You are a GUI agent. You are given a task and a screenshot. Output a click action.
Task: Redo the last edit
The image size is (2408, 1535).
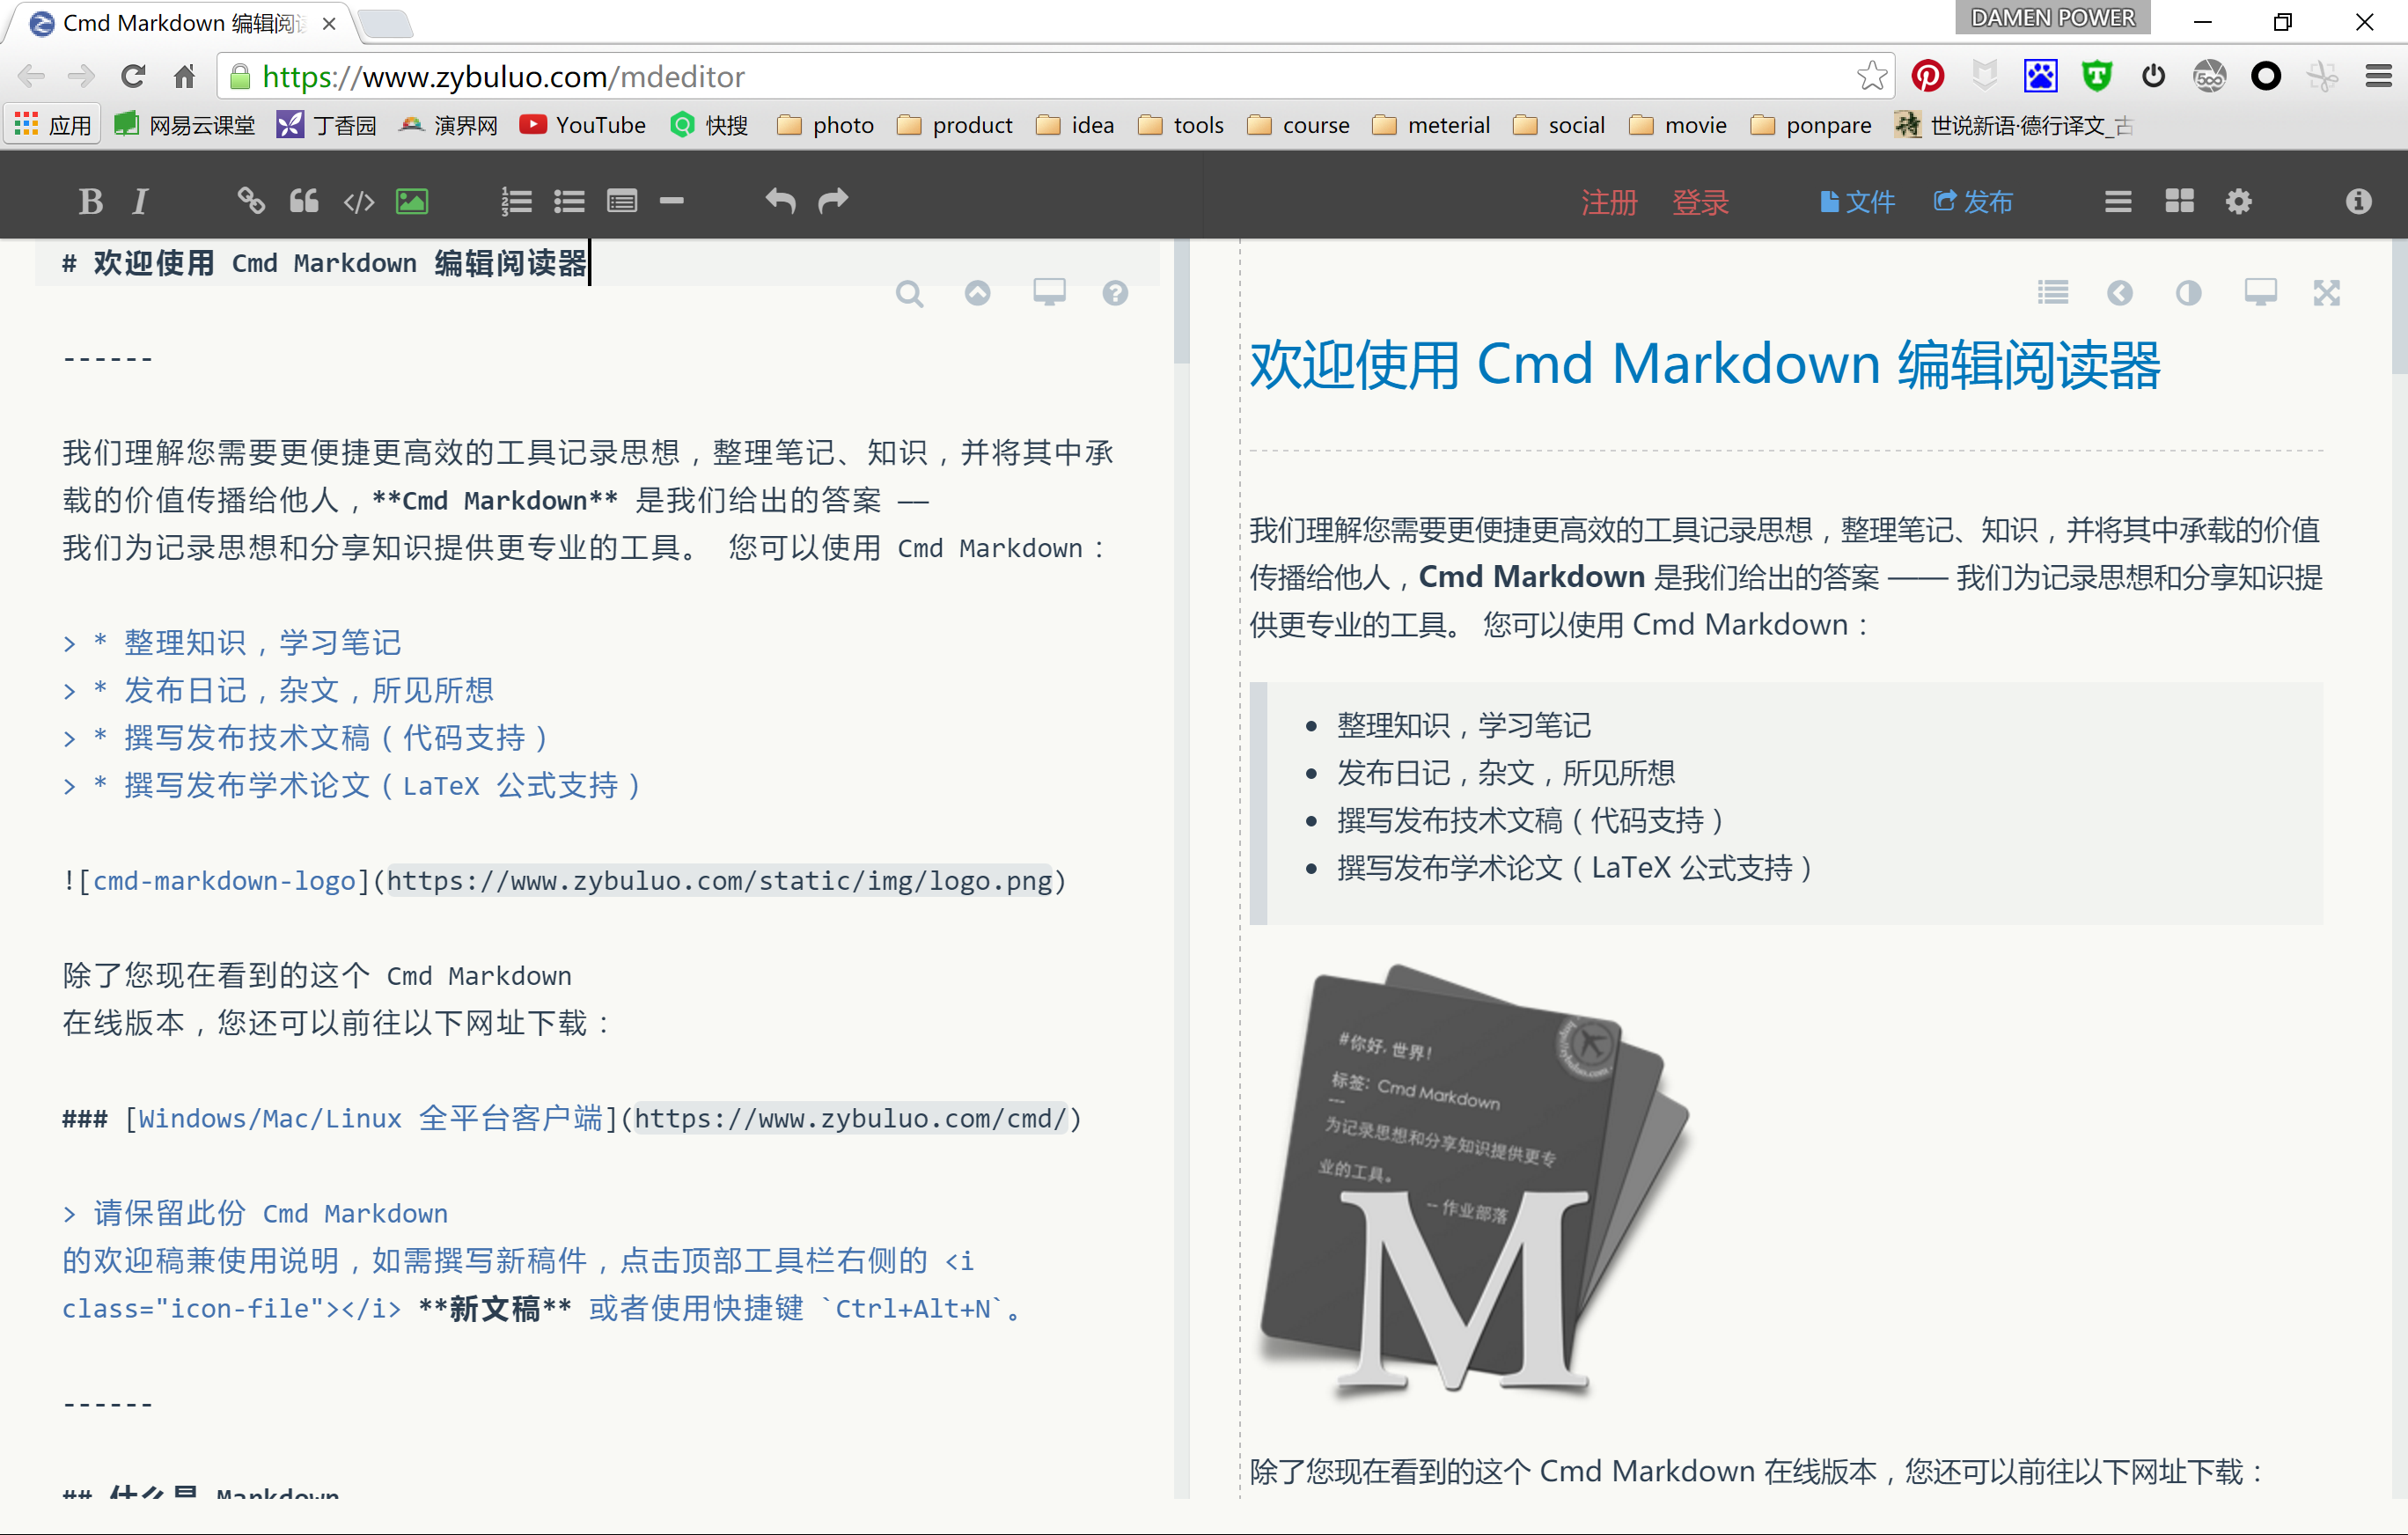pos(833,201)
